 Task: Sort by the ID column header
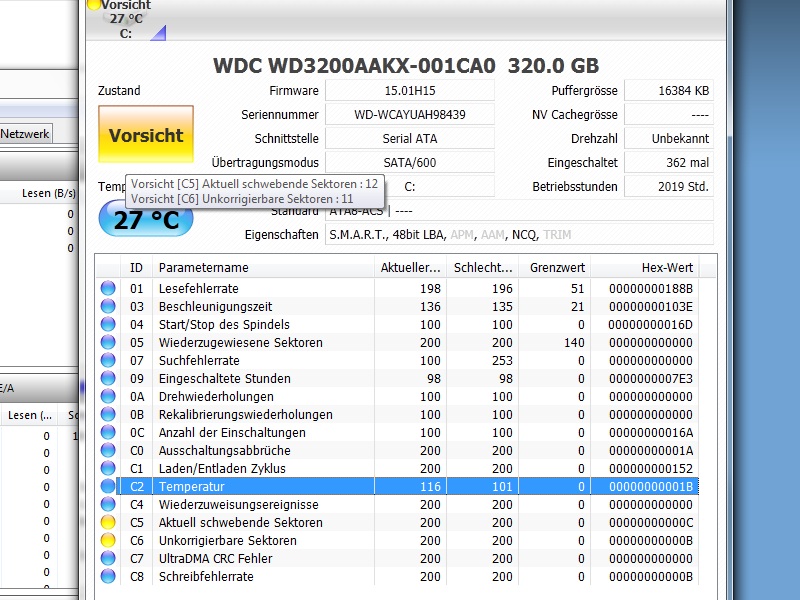136,267
